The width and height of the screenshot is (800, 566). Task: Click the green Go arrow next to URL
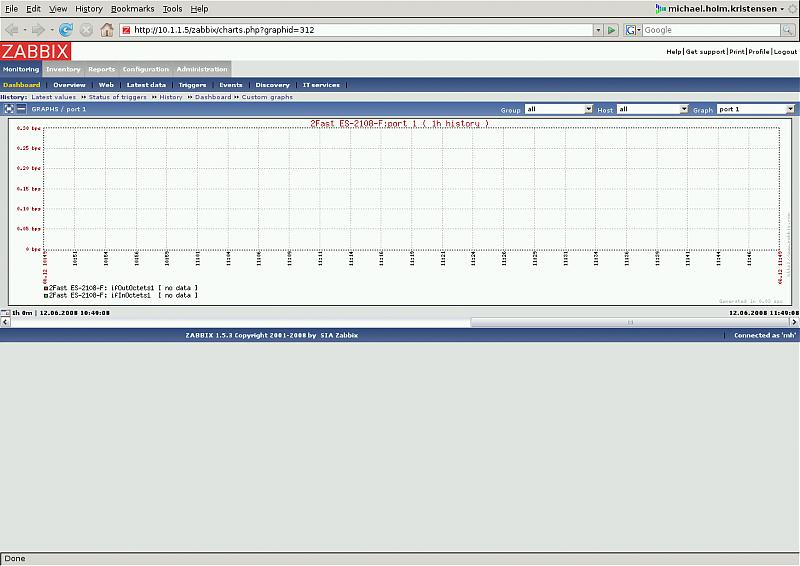[x=611, y=30]
